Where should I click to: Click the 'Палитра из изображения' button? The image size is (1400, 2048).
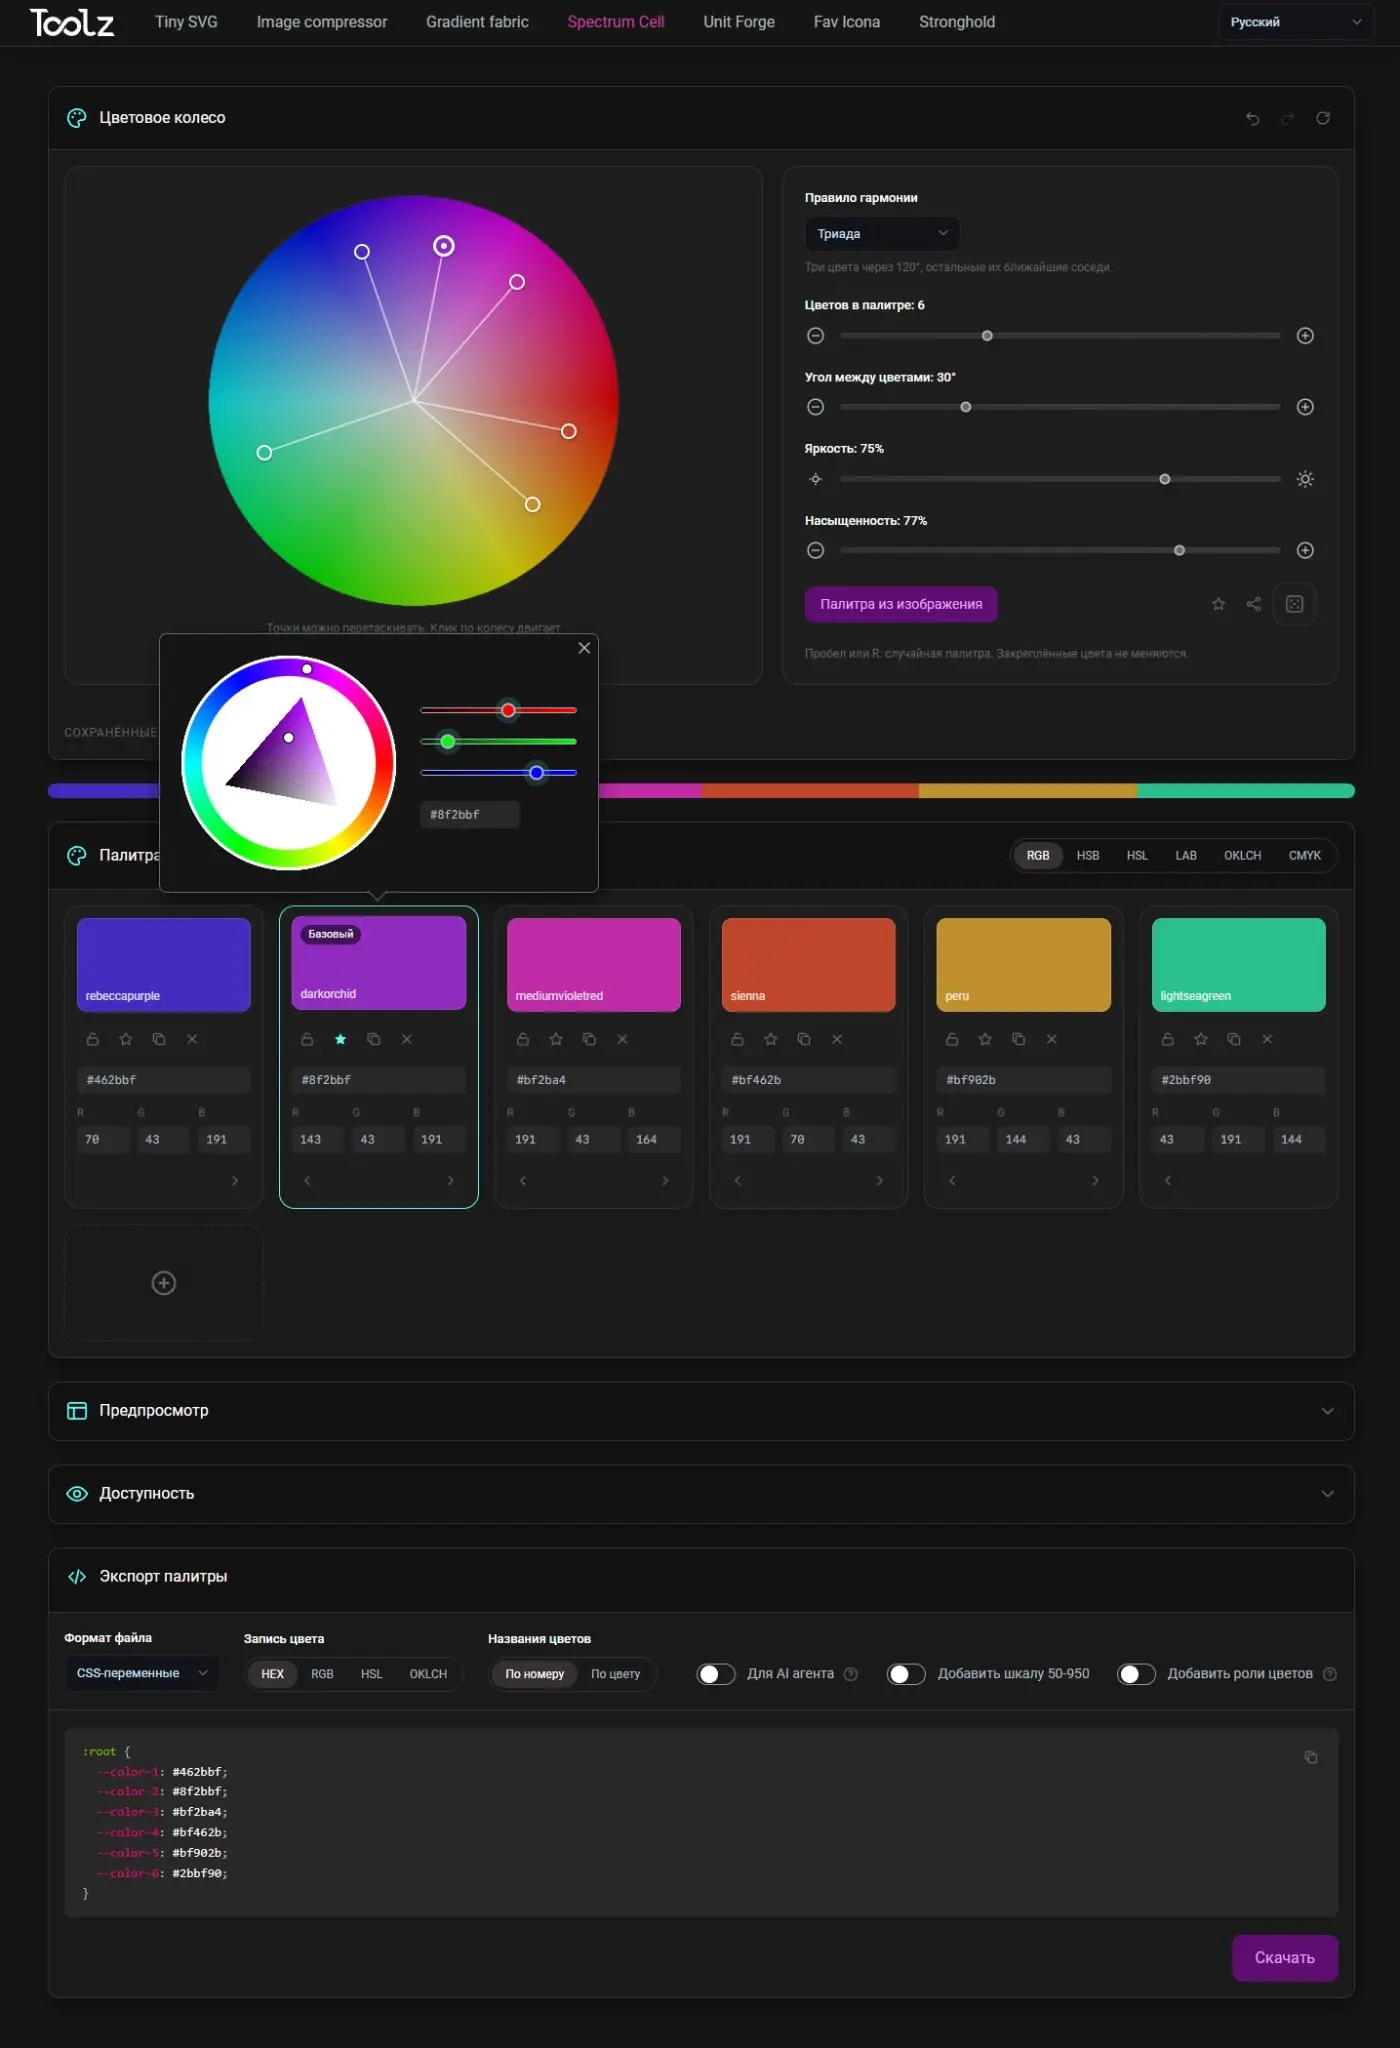pos(901,604)
